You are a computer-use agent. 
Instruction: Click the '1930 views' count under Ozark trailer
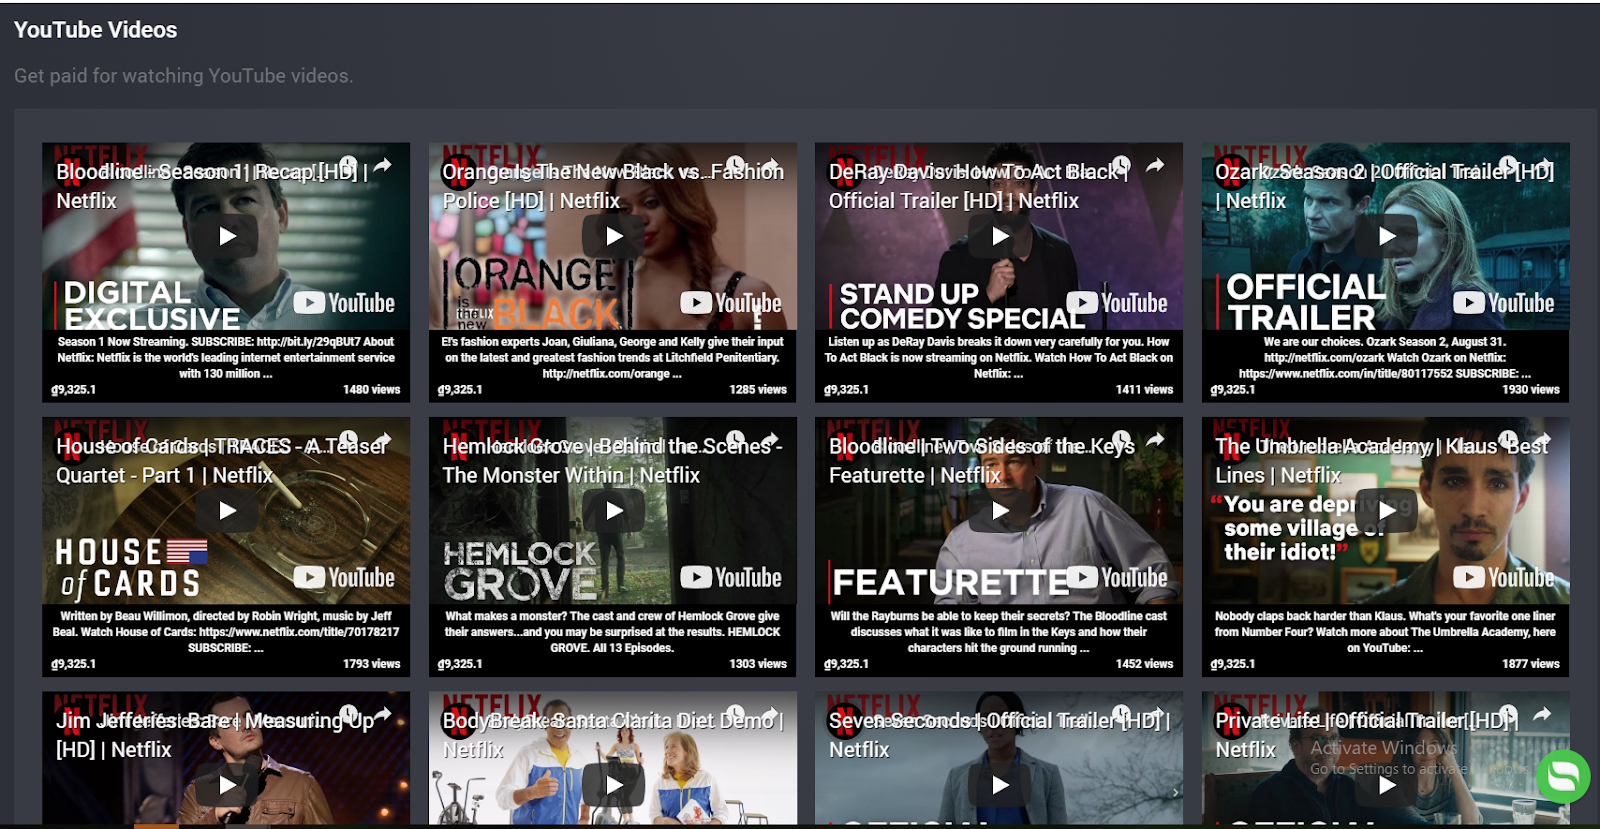click(1530, 390)
